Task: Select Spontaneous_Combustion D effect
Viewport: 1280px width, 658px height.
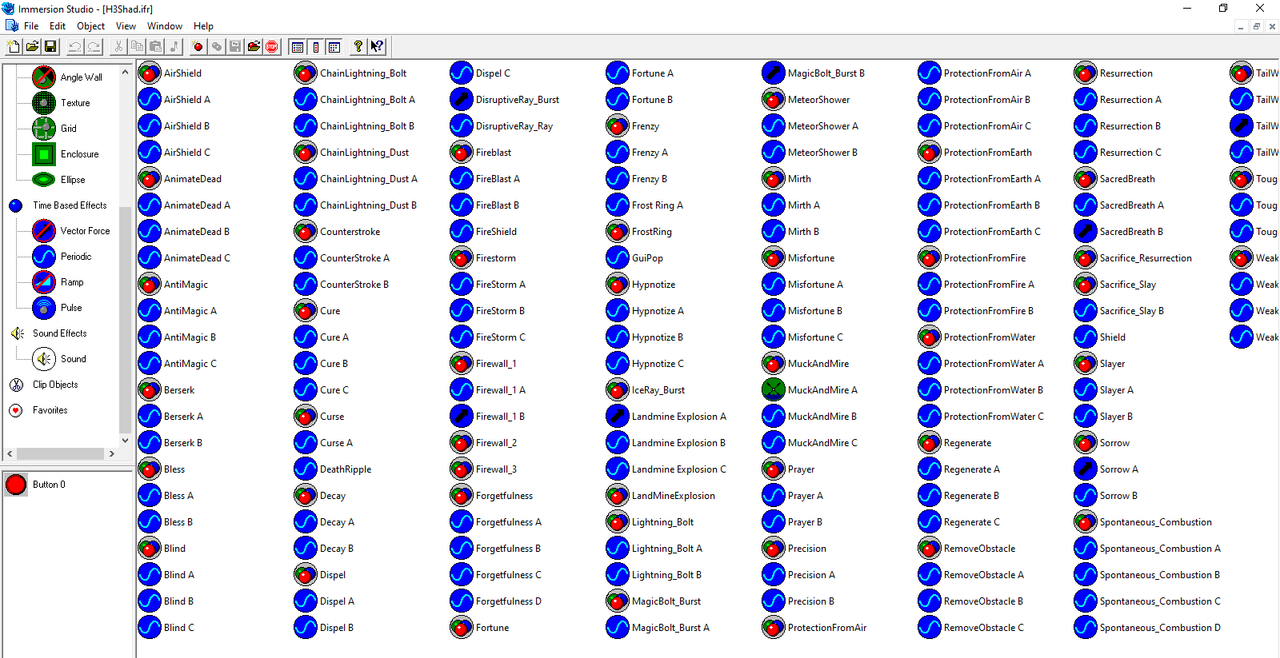Action: click(x=1148, y=628)
